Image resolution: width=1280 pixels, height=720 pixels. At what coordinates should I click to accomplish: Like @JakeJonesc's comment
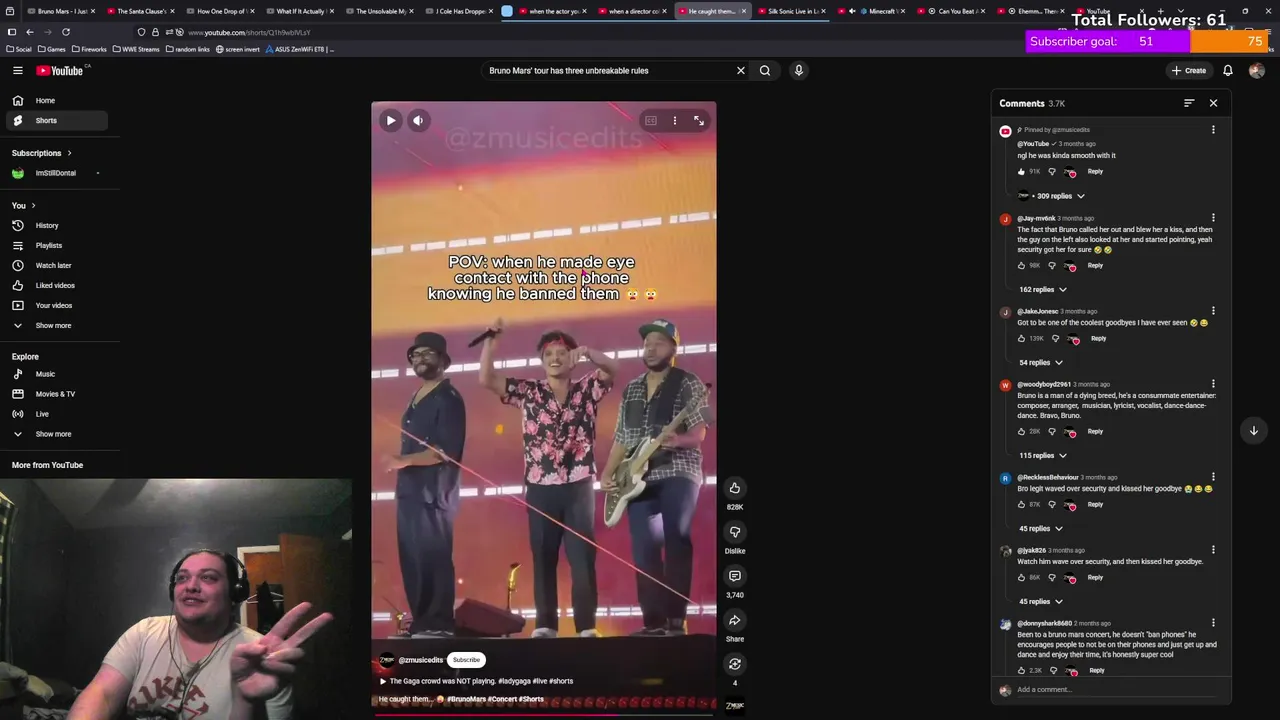1021,338
